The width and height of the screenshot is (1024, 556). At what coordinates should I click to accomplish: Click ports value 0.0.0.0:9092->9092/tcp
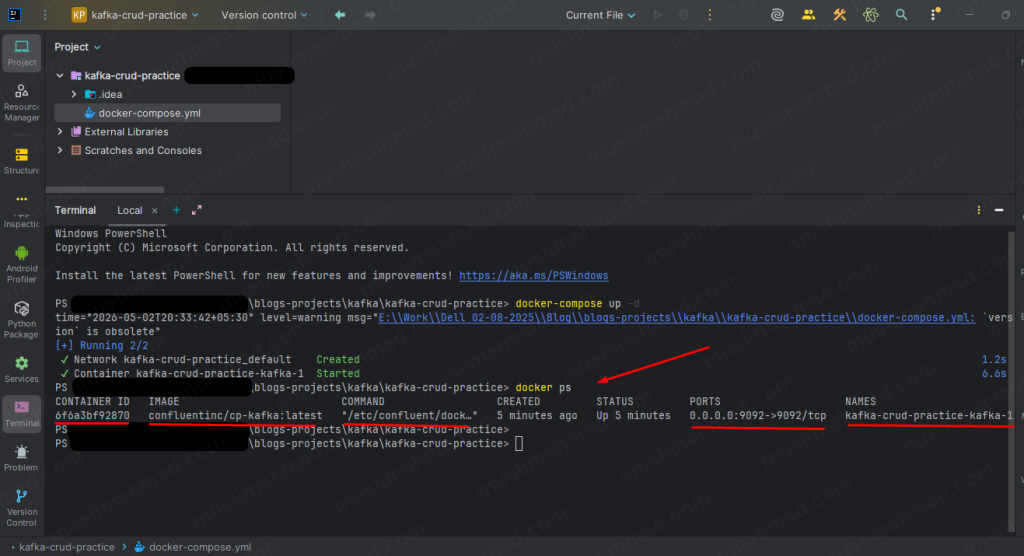(x=758, y=416)
